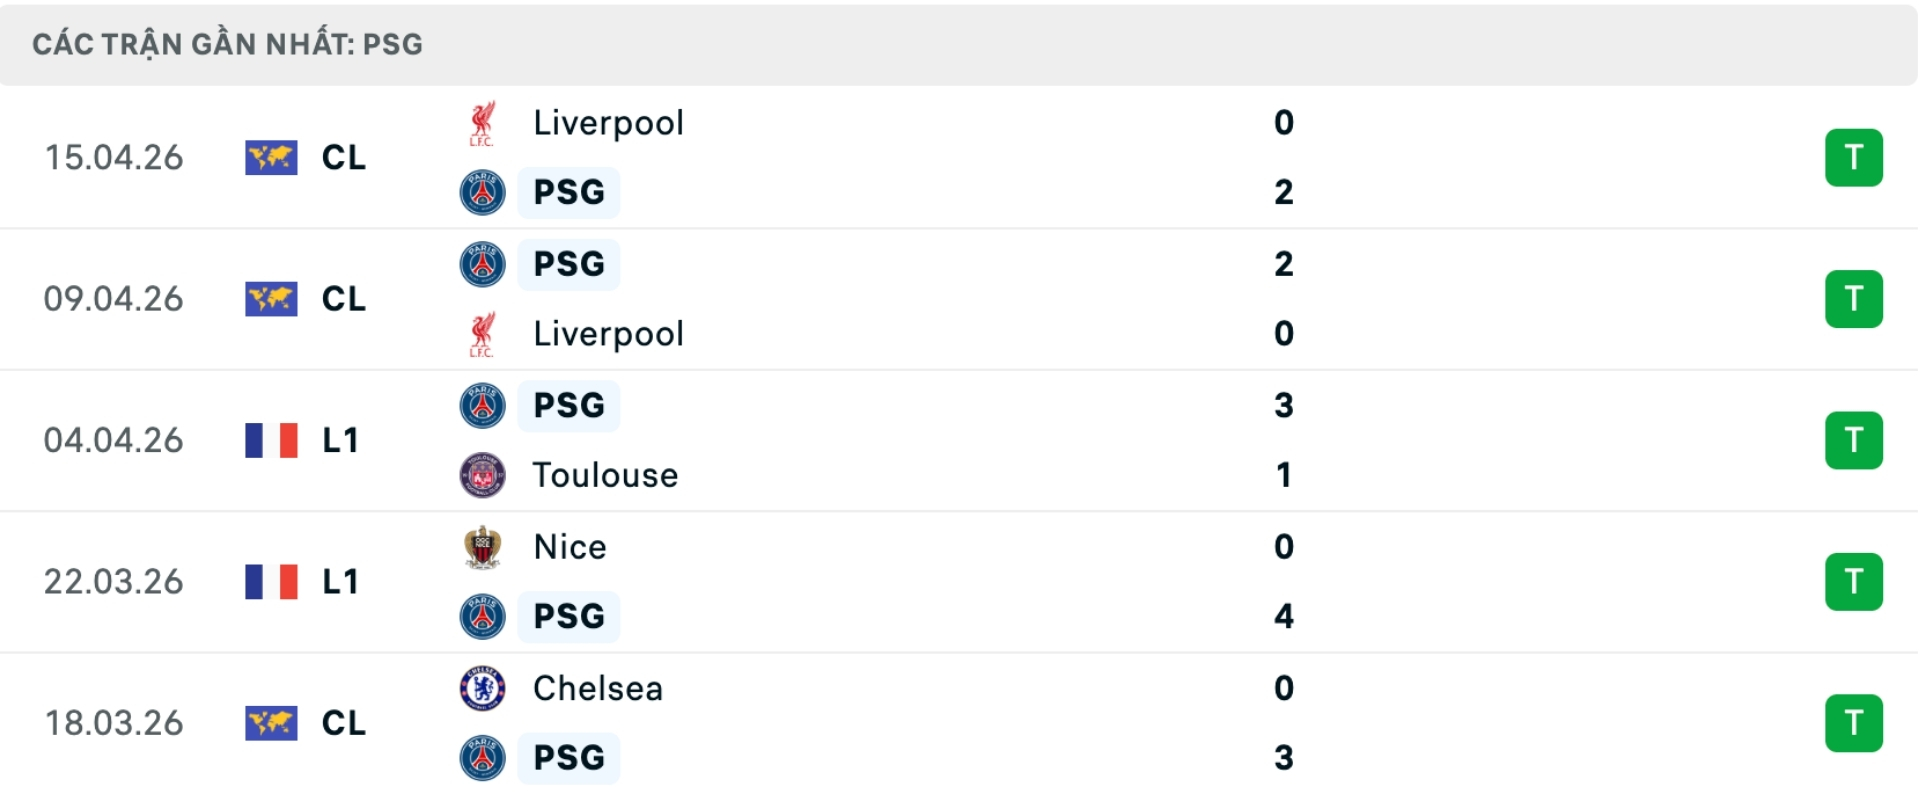Click the Nice club crest
1920x792 pixels.
click(x=482, y=547)
